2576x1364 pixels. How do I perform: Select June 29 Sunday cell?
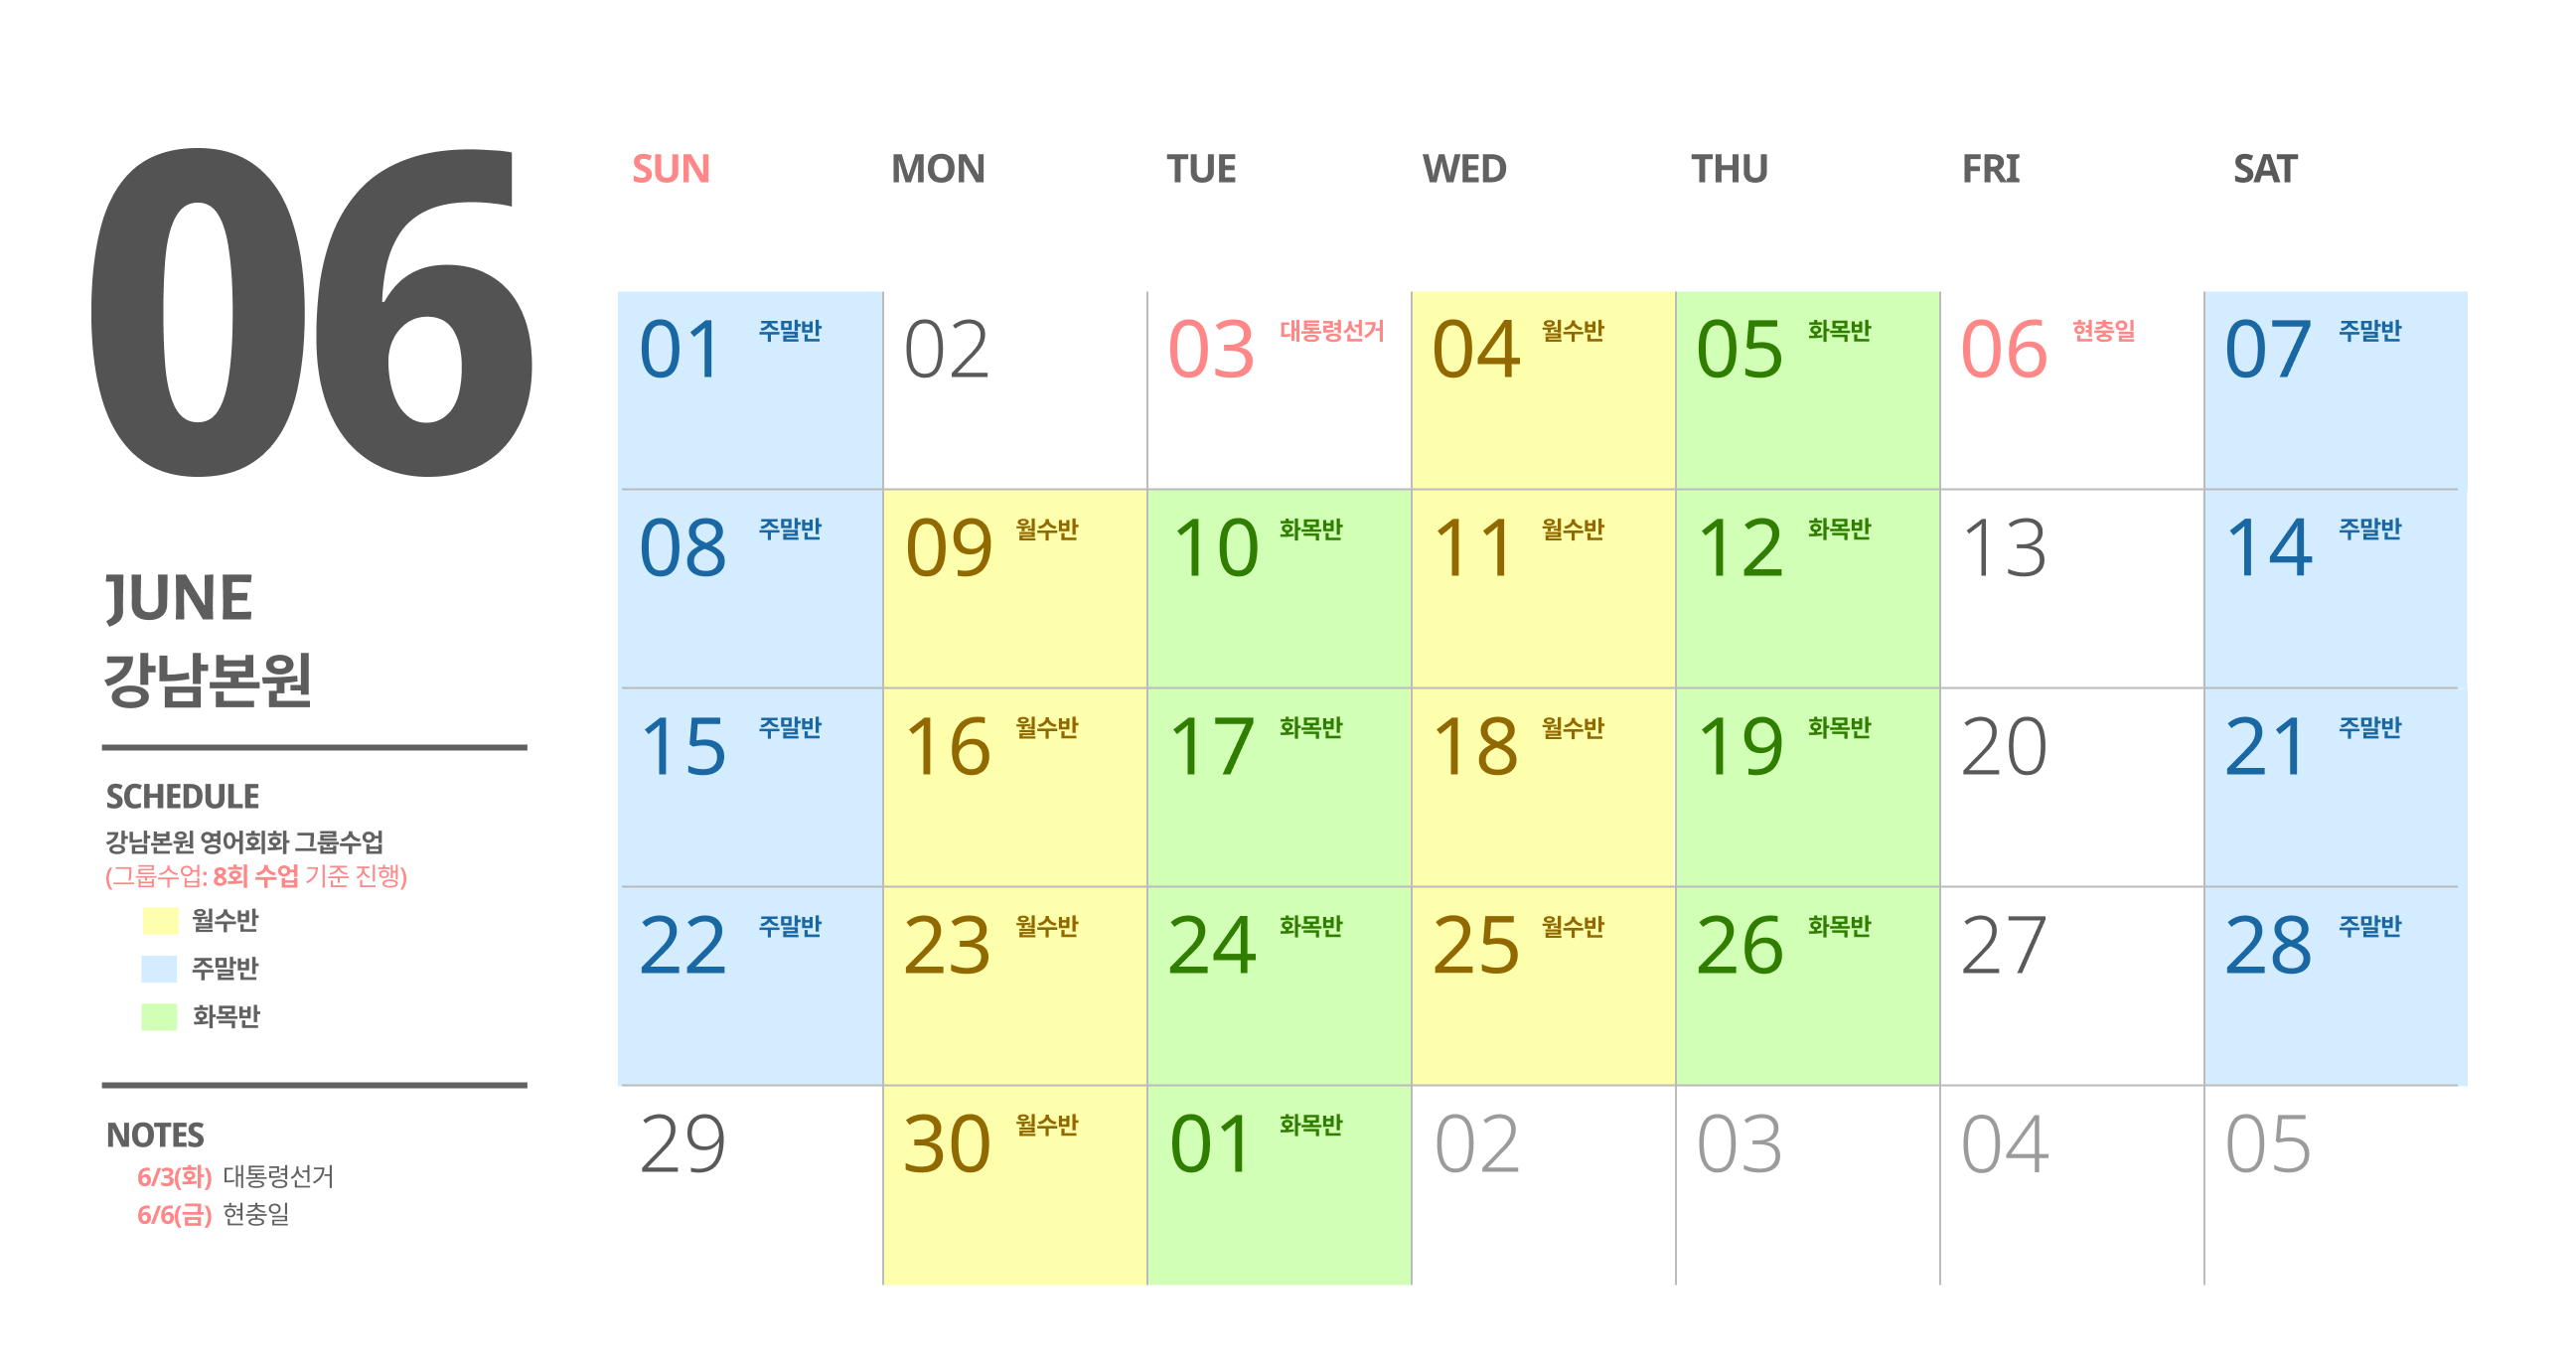pos(751,1185)
